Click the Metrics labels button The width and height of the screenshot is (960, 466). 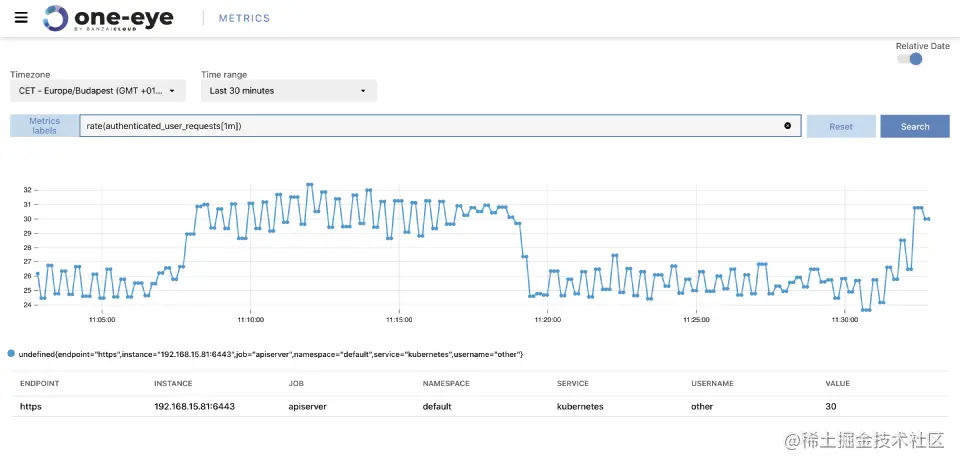click(x=45, y=126)
